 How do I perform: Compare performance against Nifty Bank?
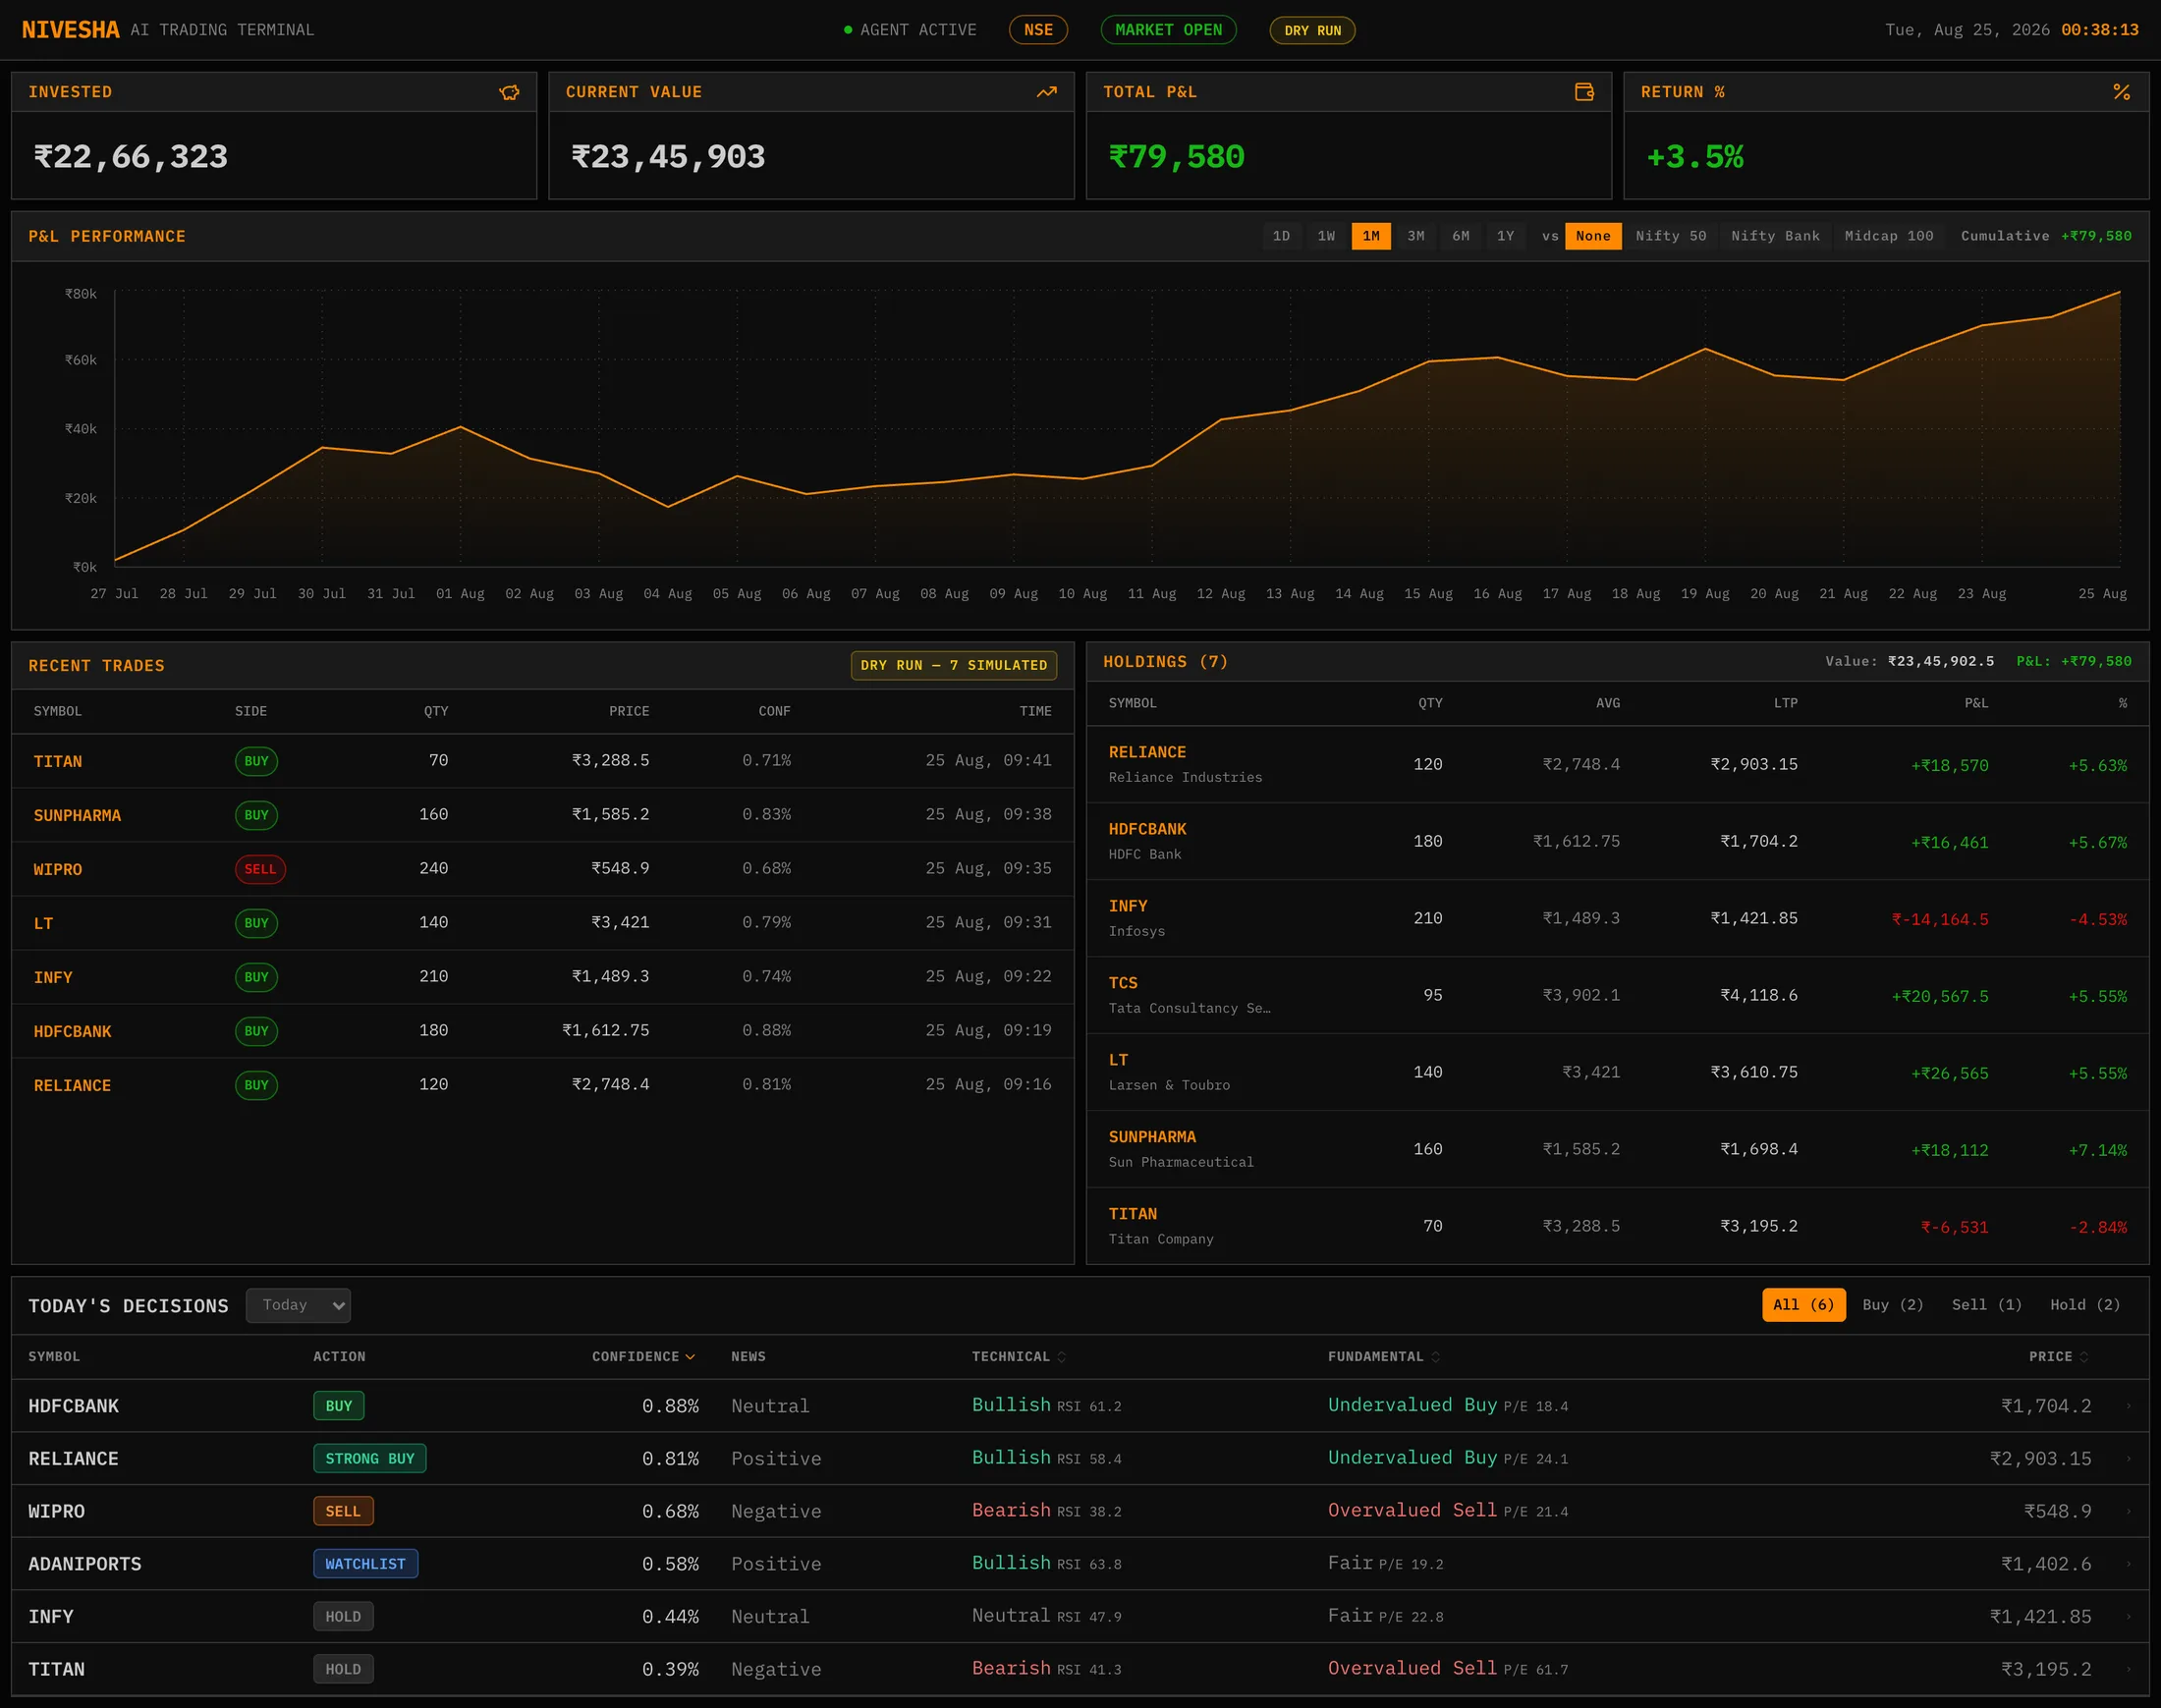tap(1775, 236)
